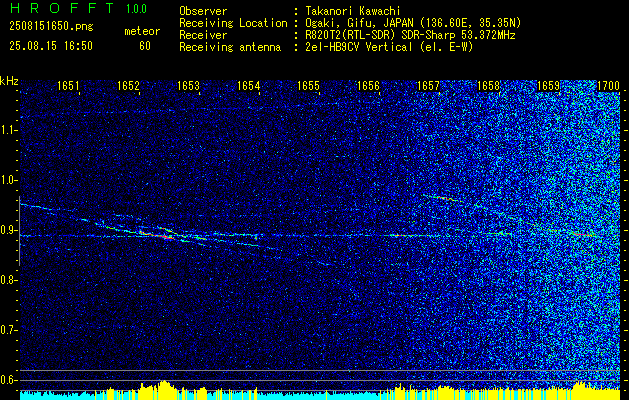
Task: Click the filename 2508151650.png
Action: 51,27
